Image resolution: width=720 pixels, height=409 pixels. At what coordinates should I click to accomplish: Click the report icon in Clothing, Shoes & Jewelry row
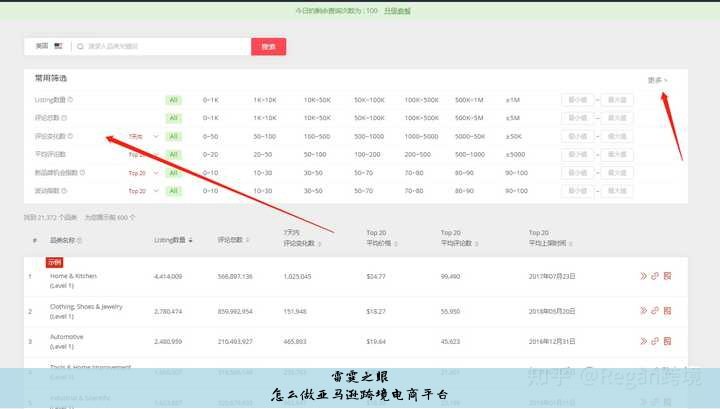pyautogui.click(x=667, y=310)
